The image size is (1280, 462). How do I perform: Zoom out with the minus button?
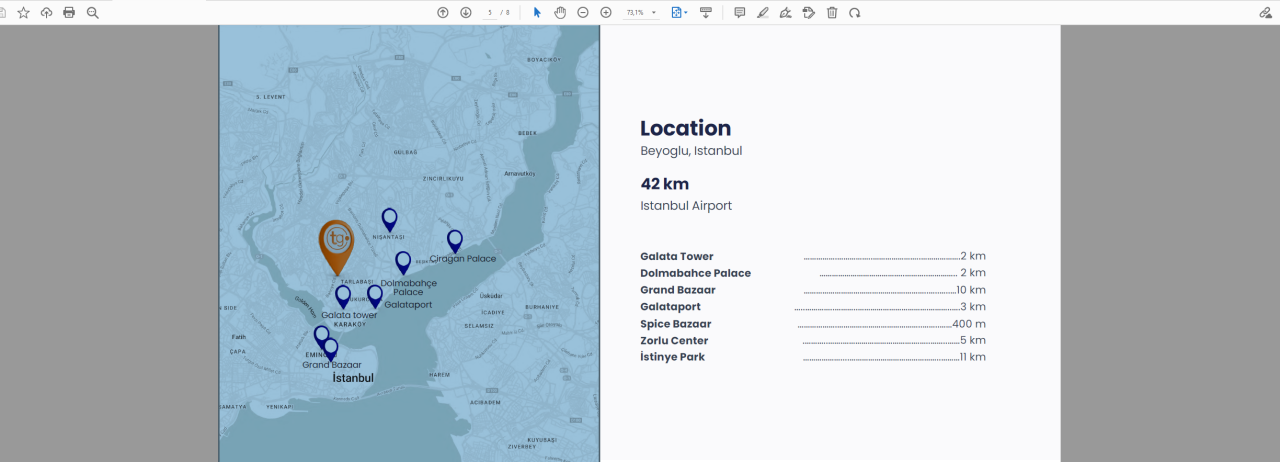[583, 12]
